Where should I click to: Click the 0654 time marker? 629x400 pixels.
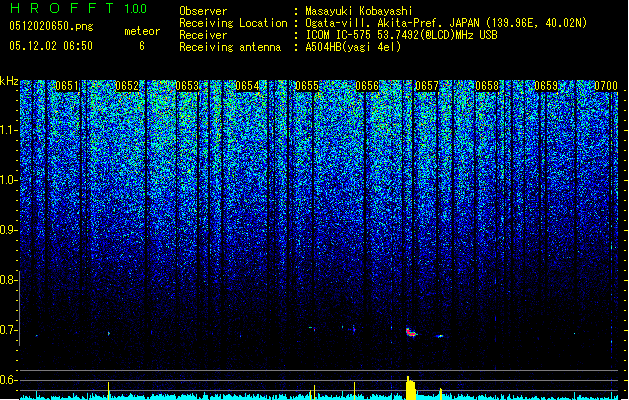tap(247, 86)
